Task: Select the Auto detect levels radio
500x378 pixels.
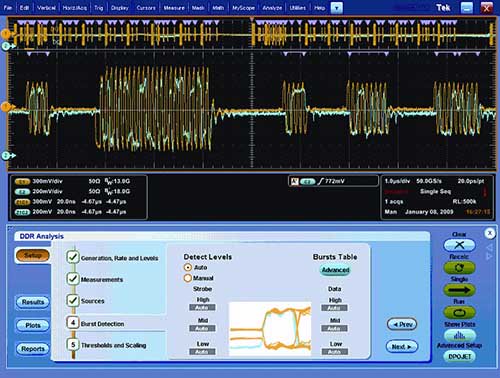Action: point(188,267)
